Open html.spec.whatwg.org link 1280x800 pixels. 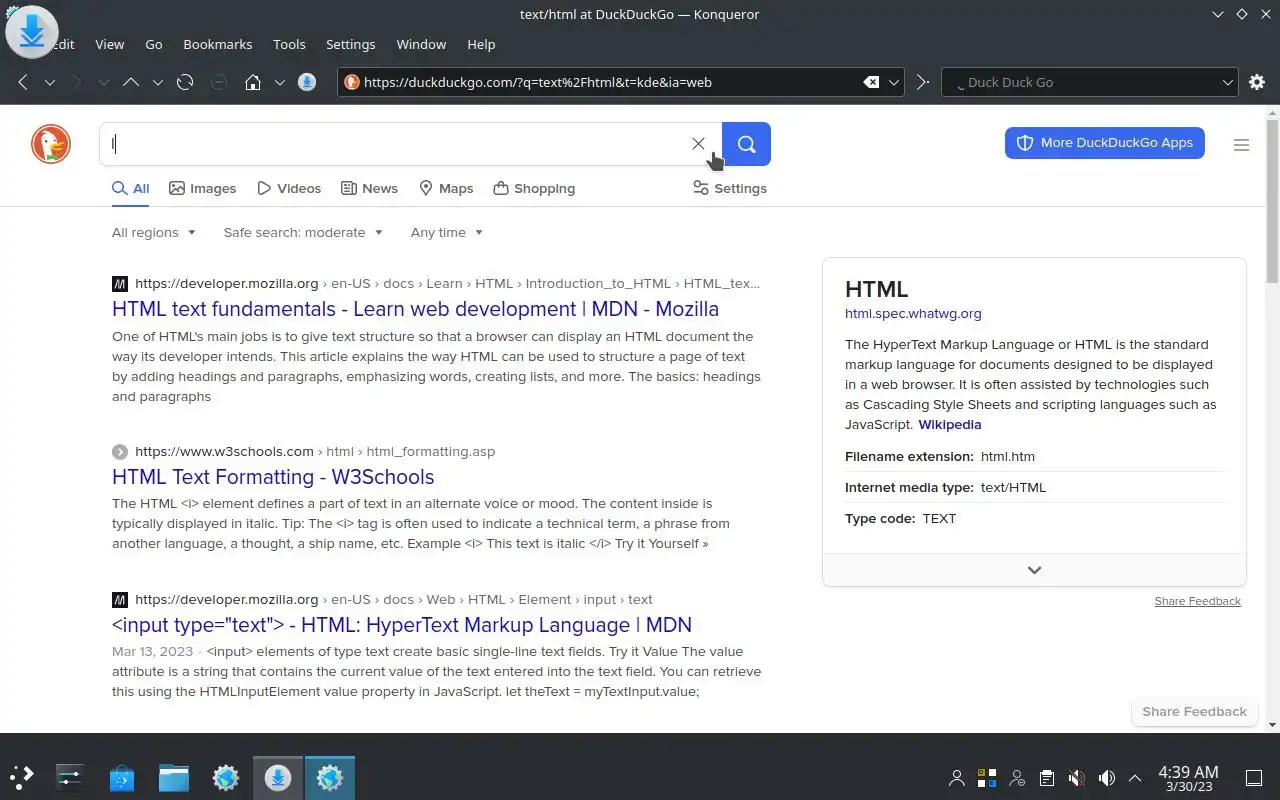(913, 313)
